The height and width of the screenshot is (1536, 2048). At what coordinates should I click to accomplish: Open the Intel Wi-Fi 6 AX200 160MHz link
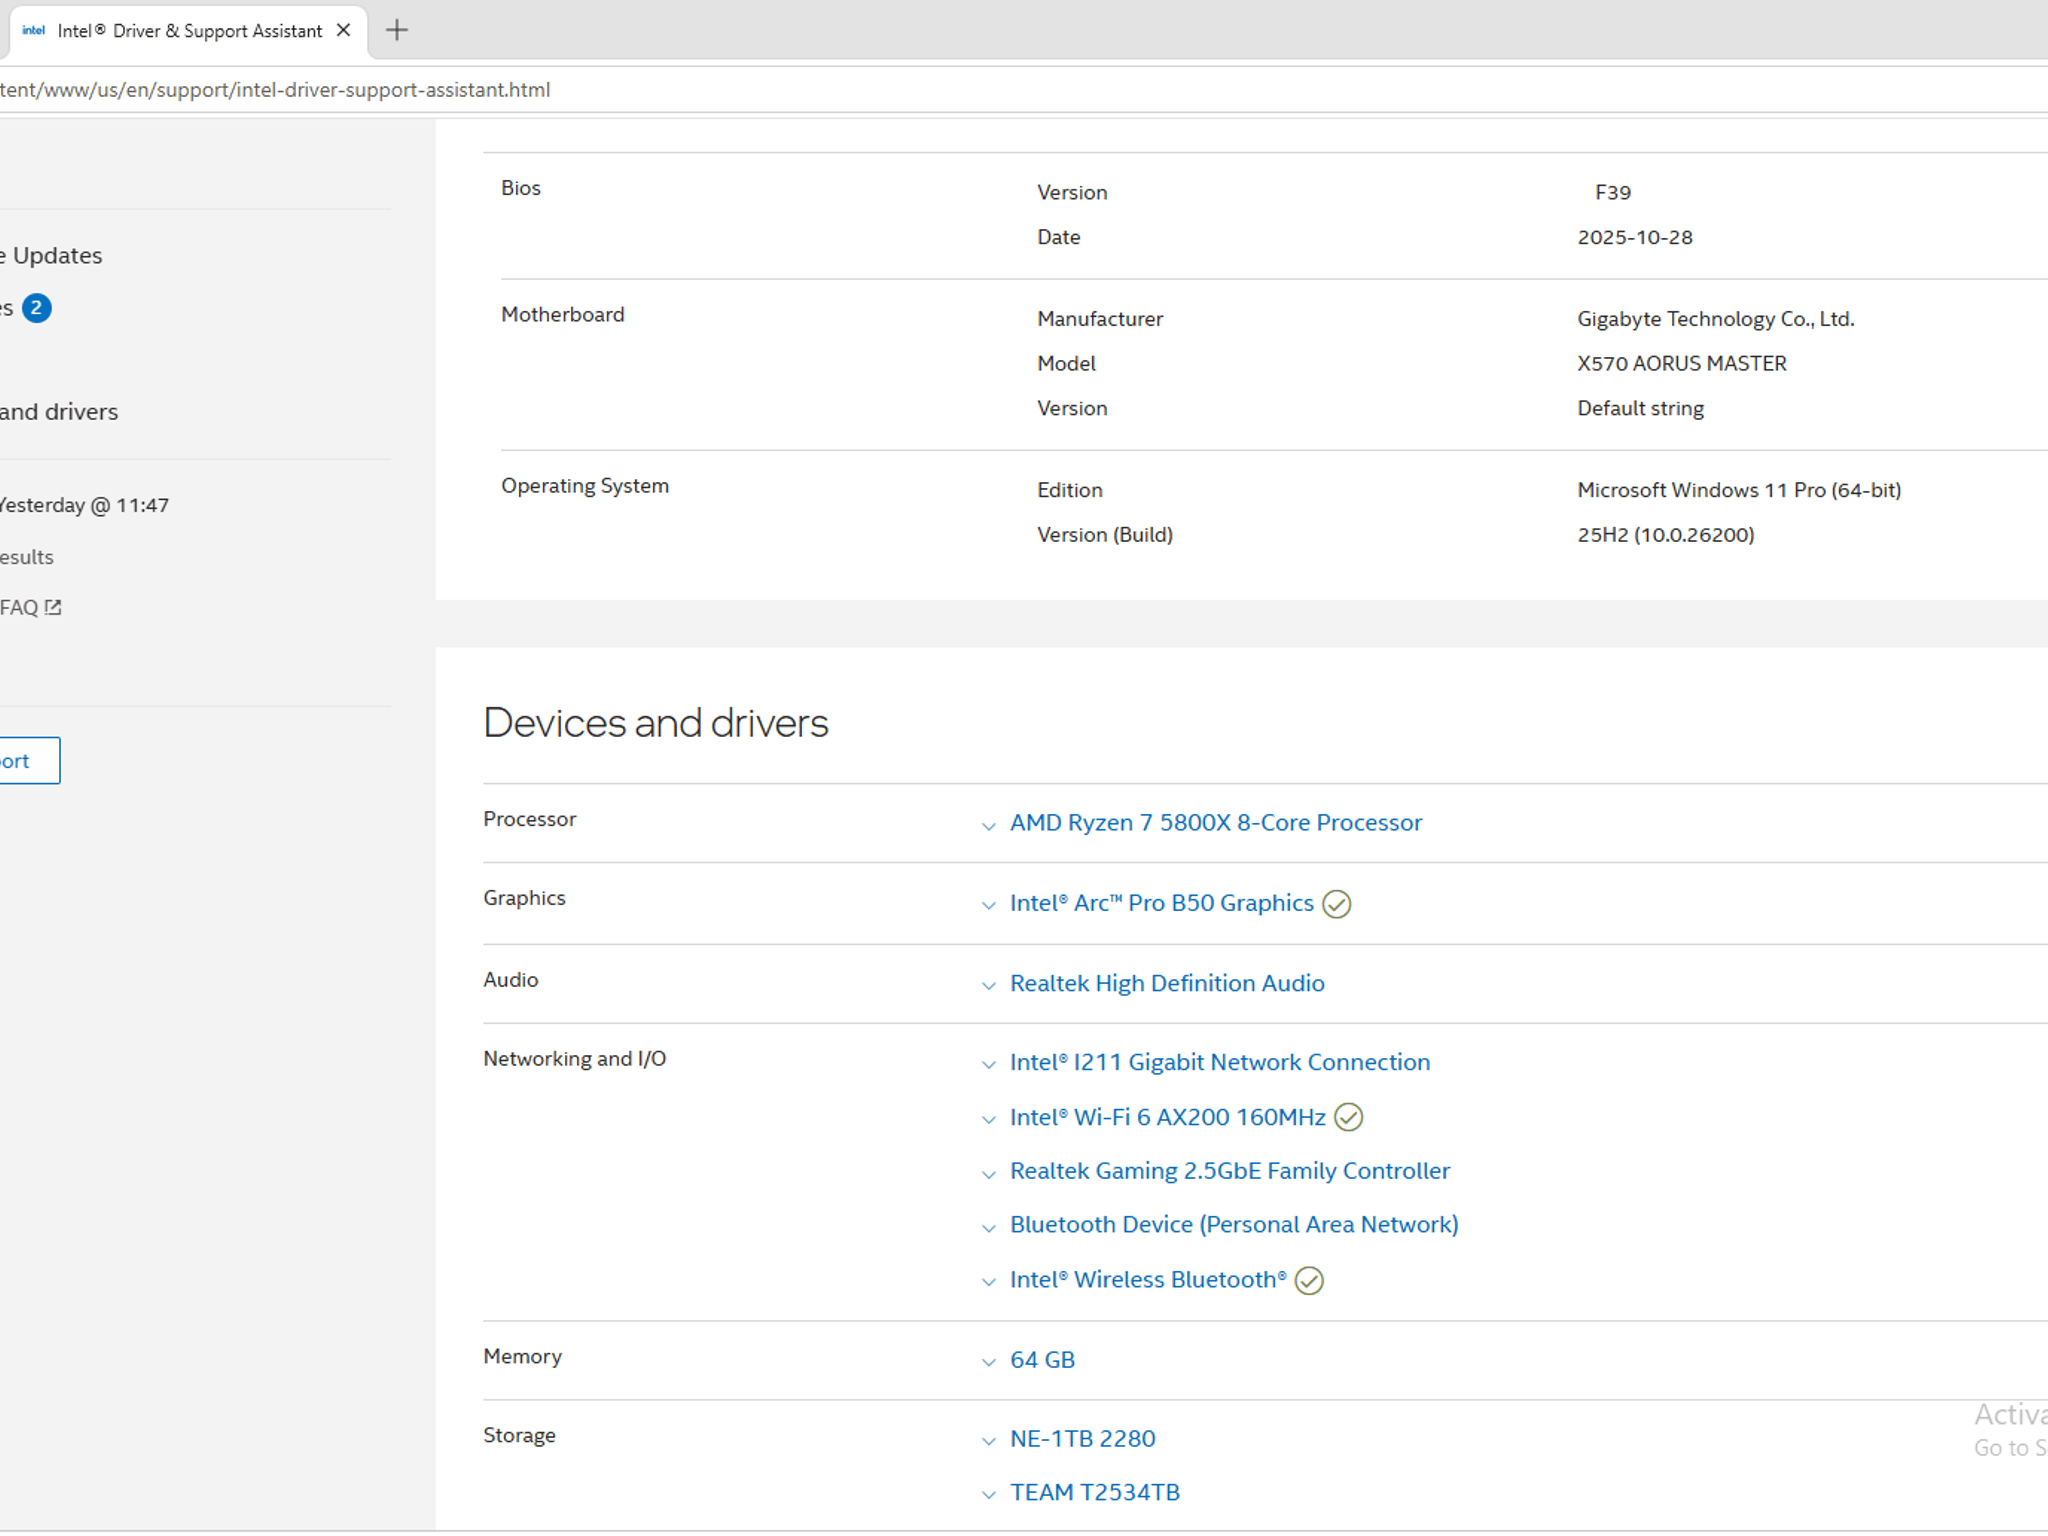tap(1168, 1117)
